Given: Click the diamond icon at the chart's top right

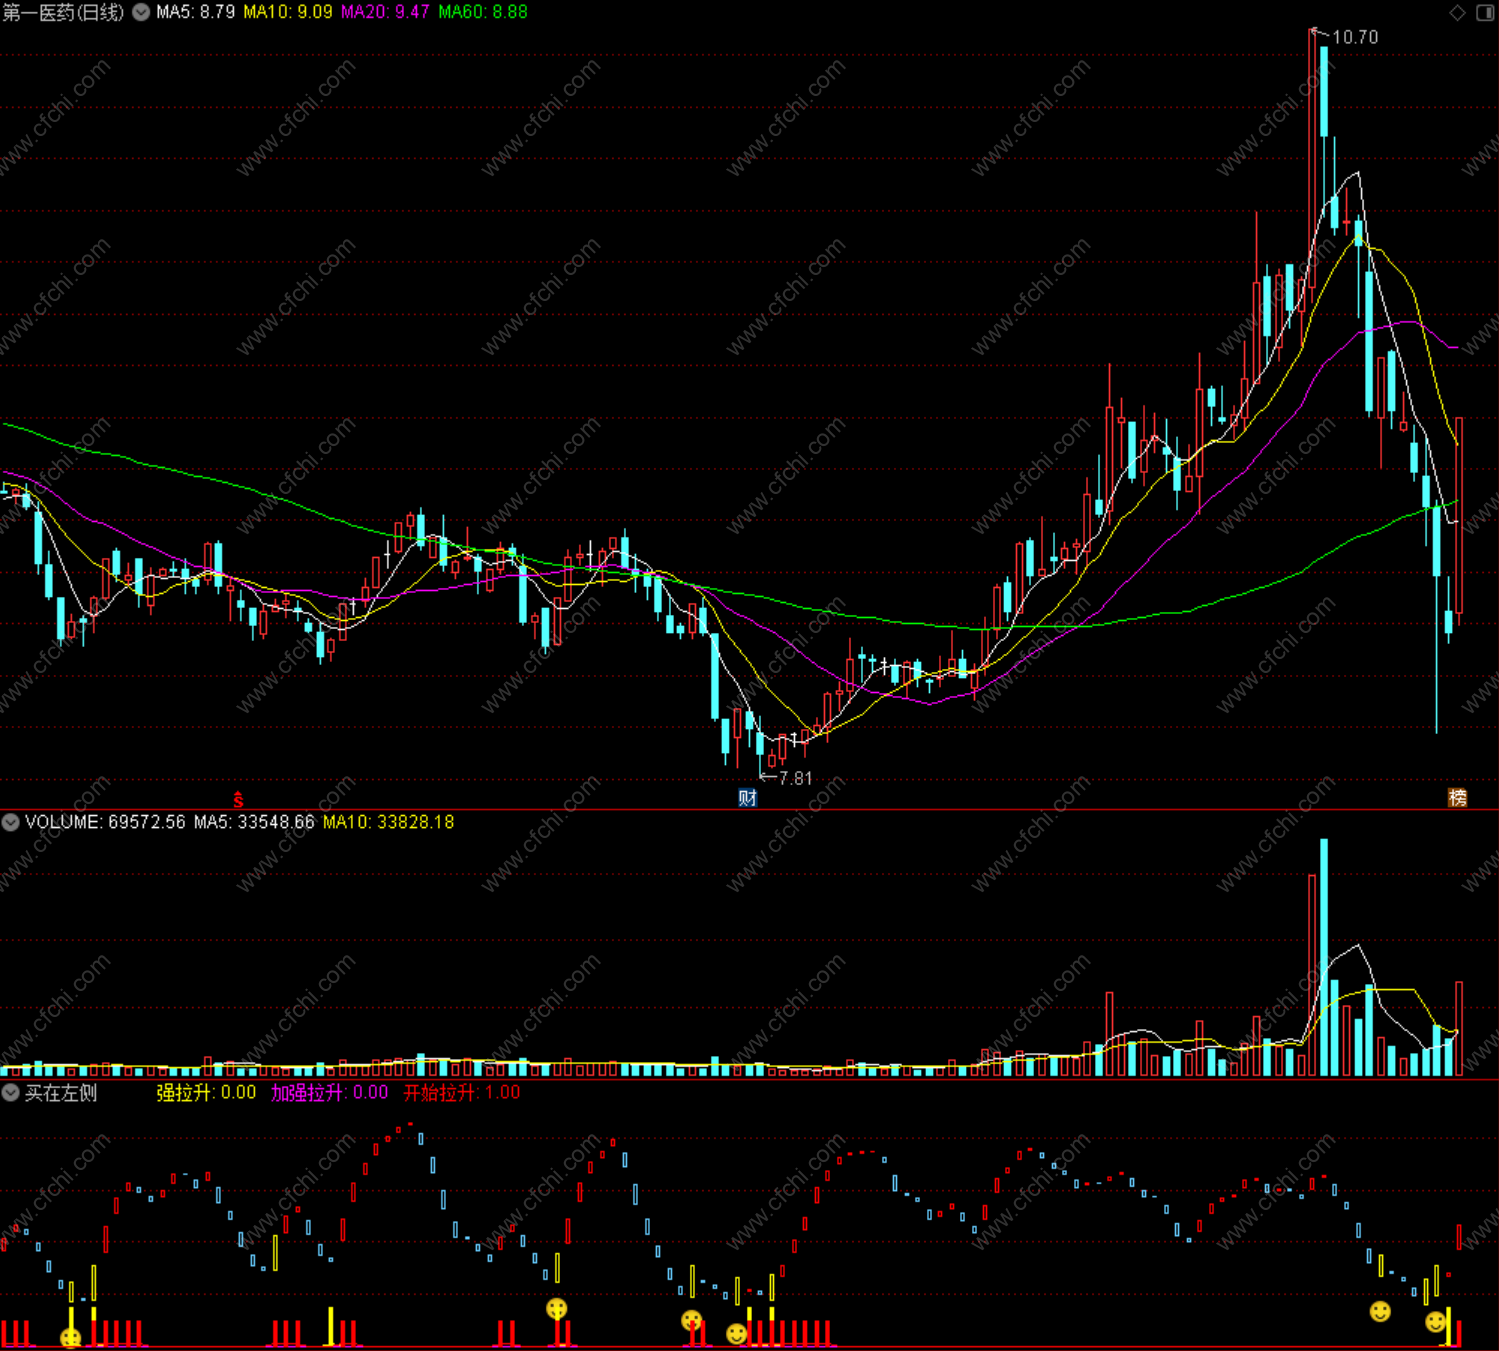Looking at the screenshot, I should tap(1457, 12).
